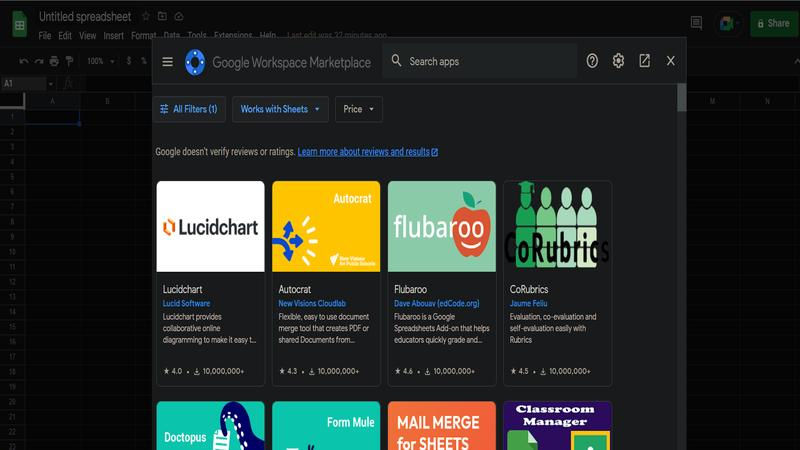Open the Marketplace hamburger menu
800x450 pixels.
point(167,62)
